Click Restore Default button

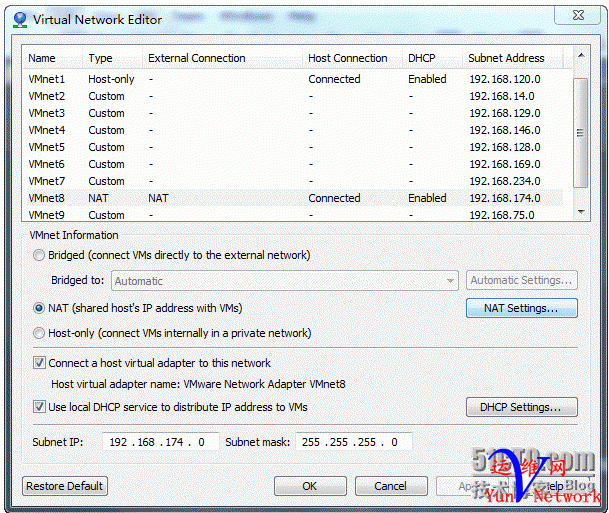pyautogui.click(x=65, y=486)
